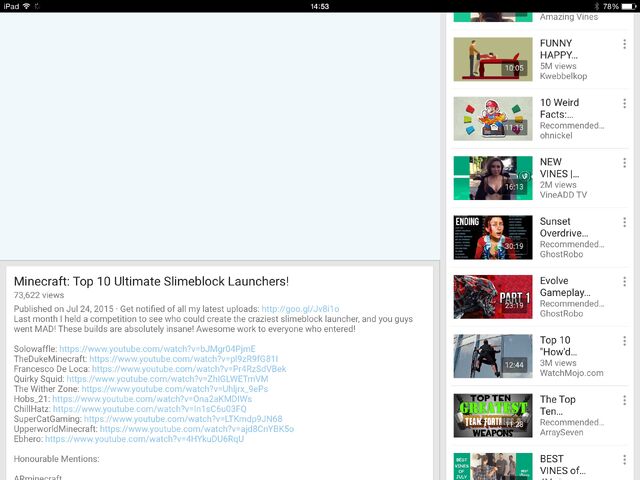Tap the ohnickel channel name
Screen dimensions: 640x480
coord(556,136)
